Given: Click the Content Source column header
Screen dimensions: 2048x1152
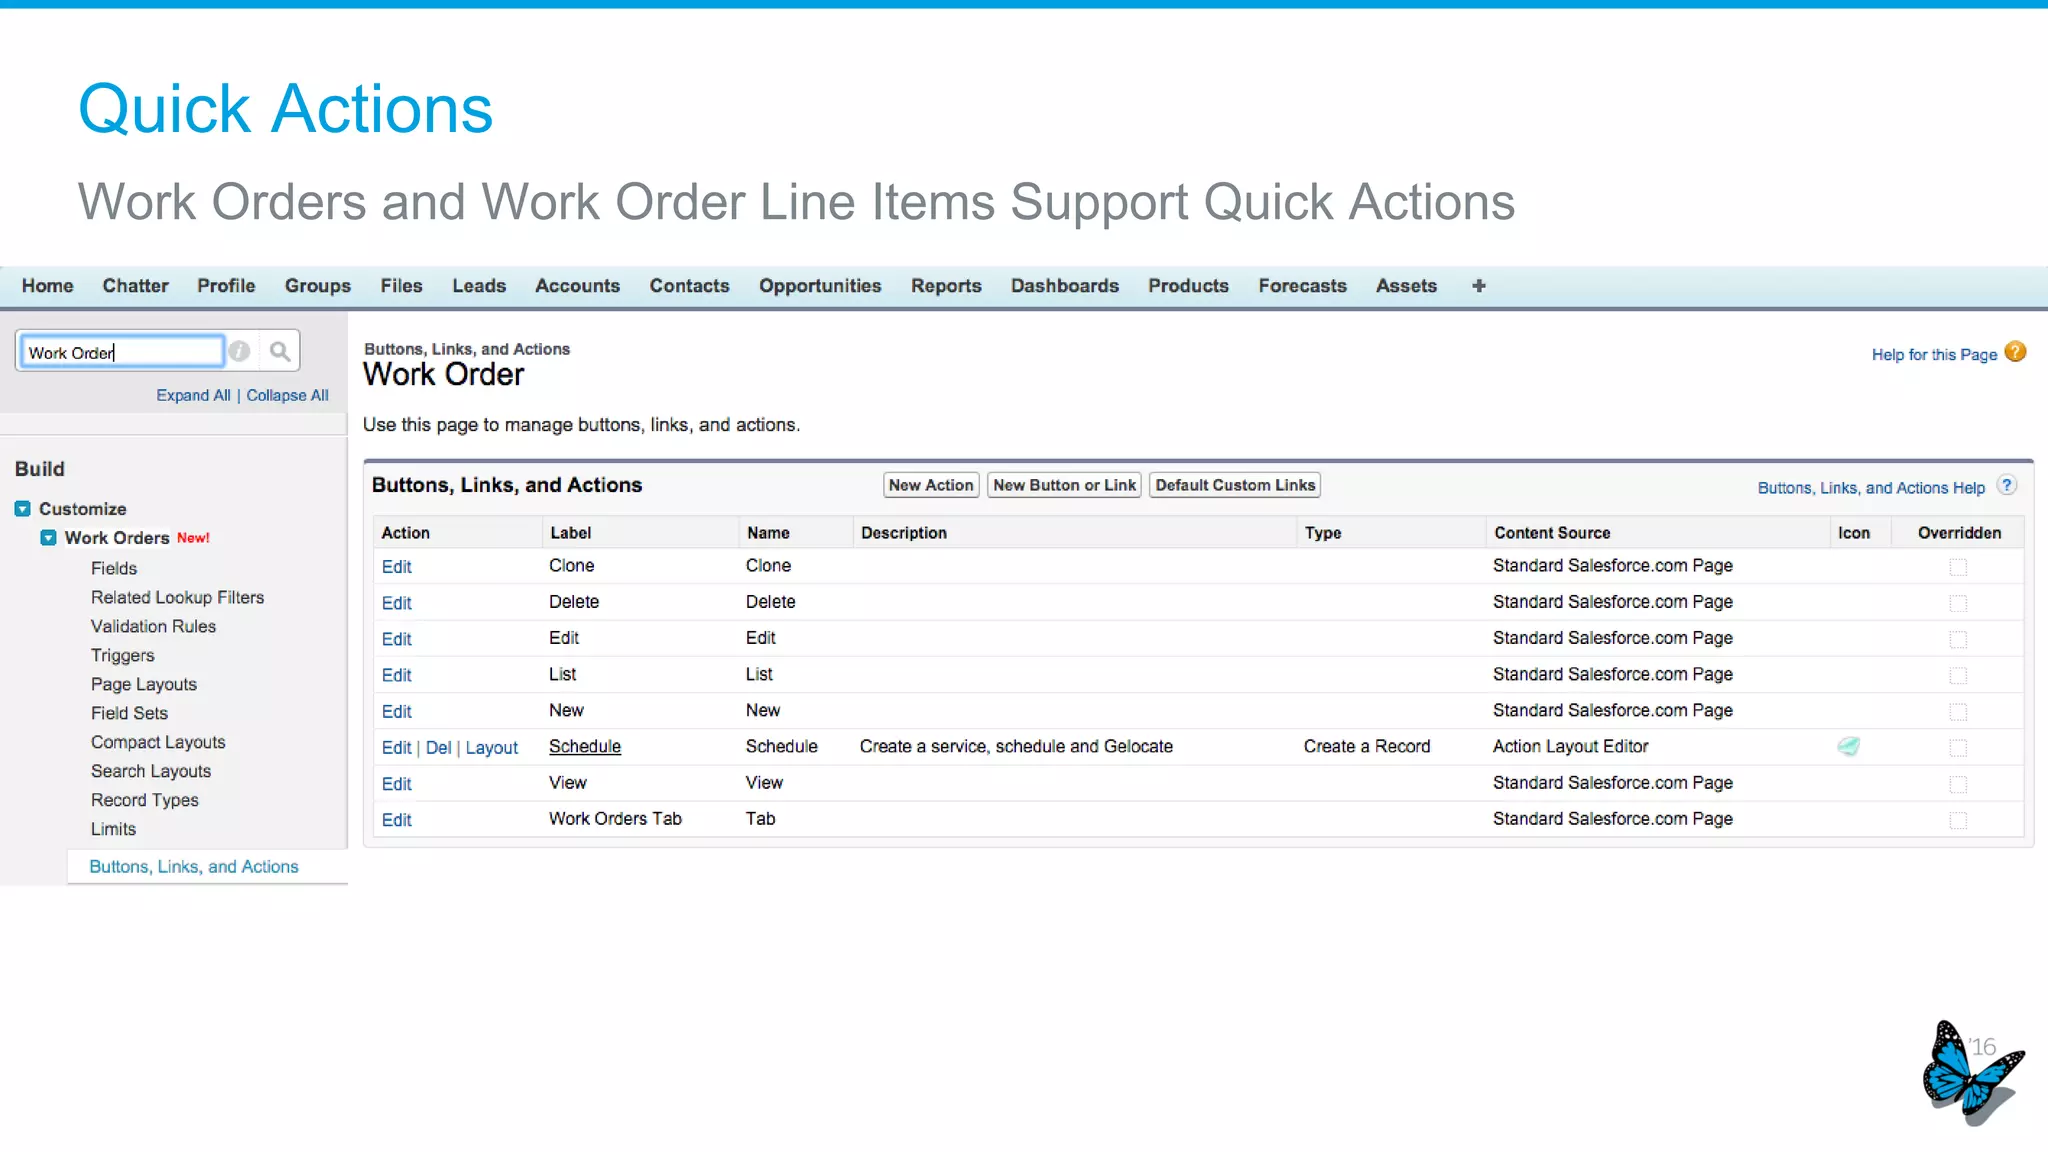Looking at the screenshot, I should point(1552,533).
